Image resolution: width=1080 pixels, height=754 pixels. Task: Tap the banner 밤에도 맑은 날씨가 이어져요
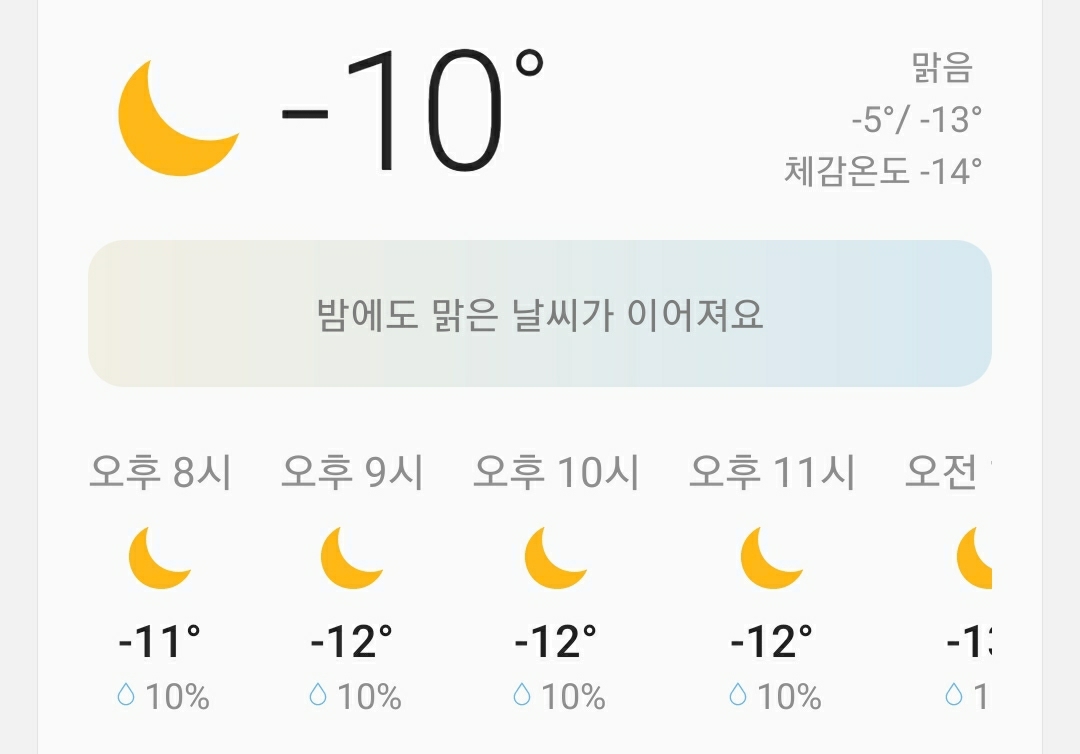point(540,314)
